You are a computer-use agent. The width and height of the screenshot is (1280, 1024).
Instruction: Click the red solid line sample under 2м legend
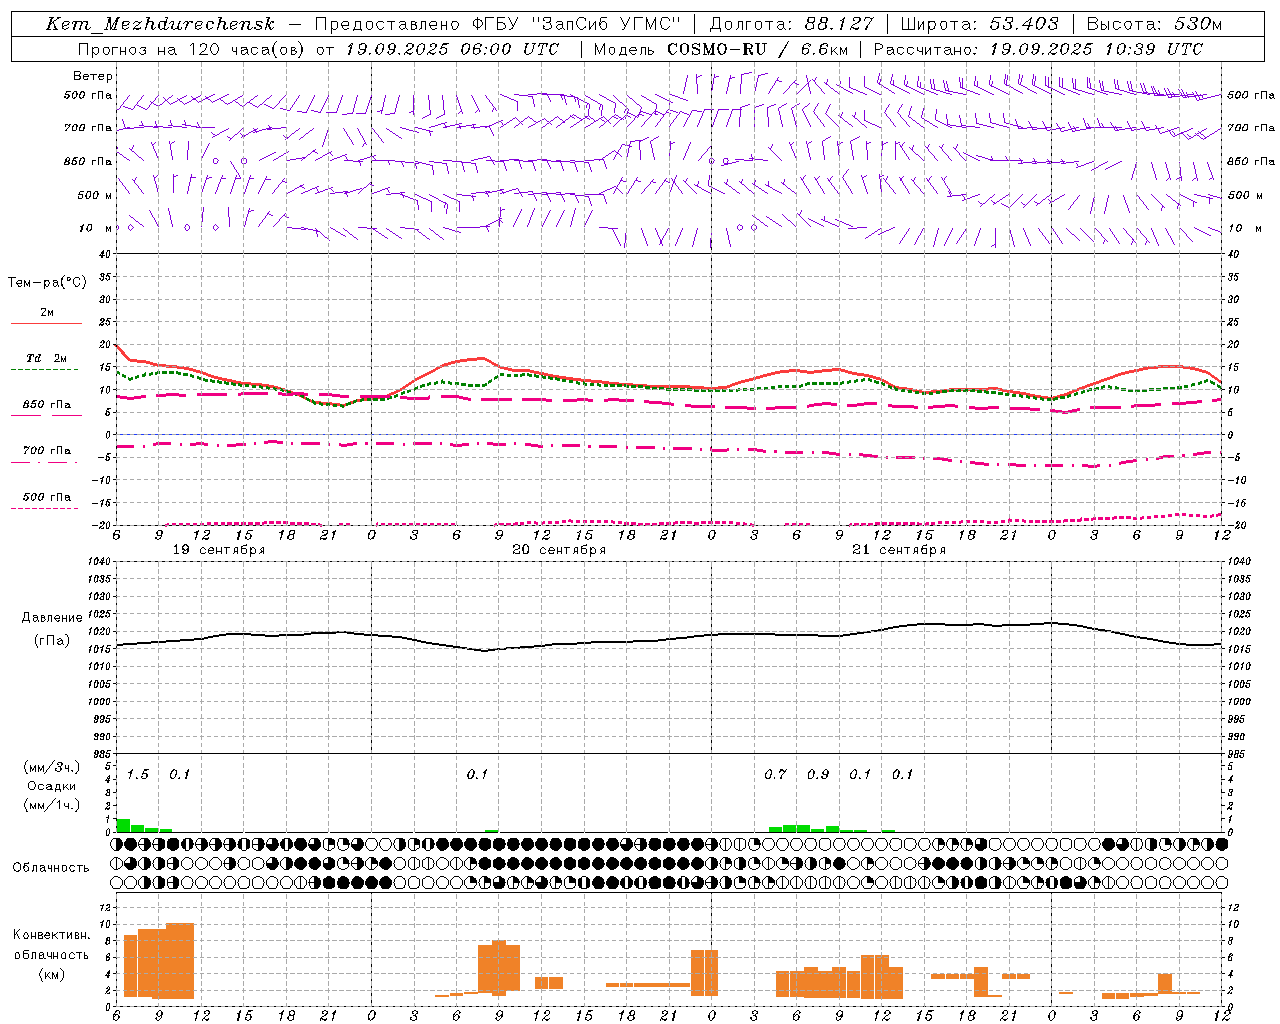(x=45, y=323)
